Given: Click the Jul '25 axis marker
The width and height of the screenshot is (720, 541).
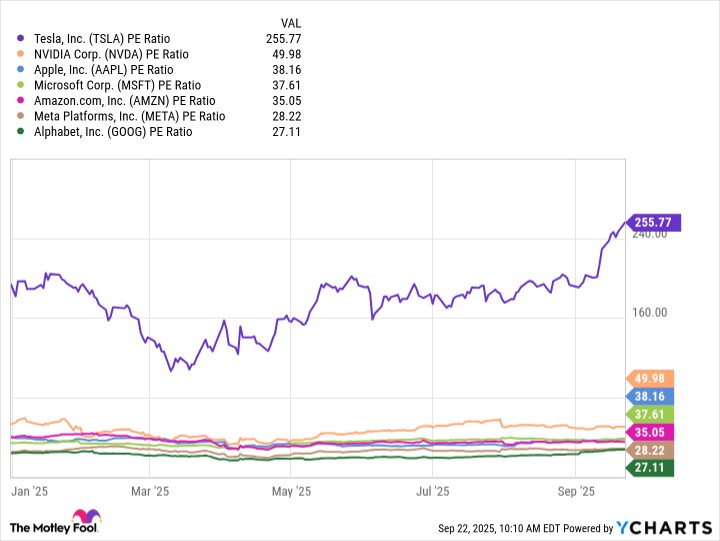Looking at the screenshot, I should pos(432,492).
